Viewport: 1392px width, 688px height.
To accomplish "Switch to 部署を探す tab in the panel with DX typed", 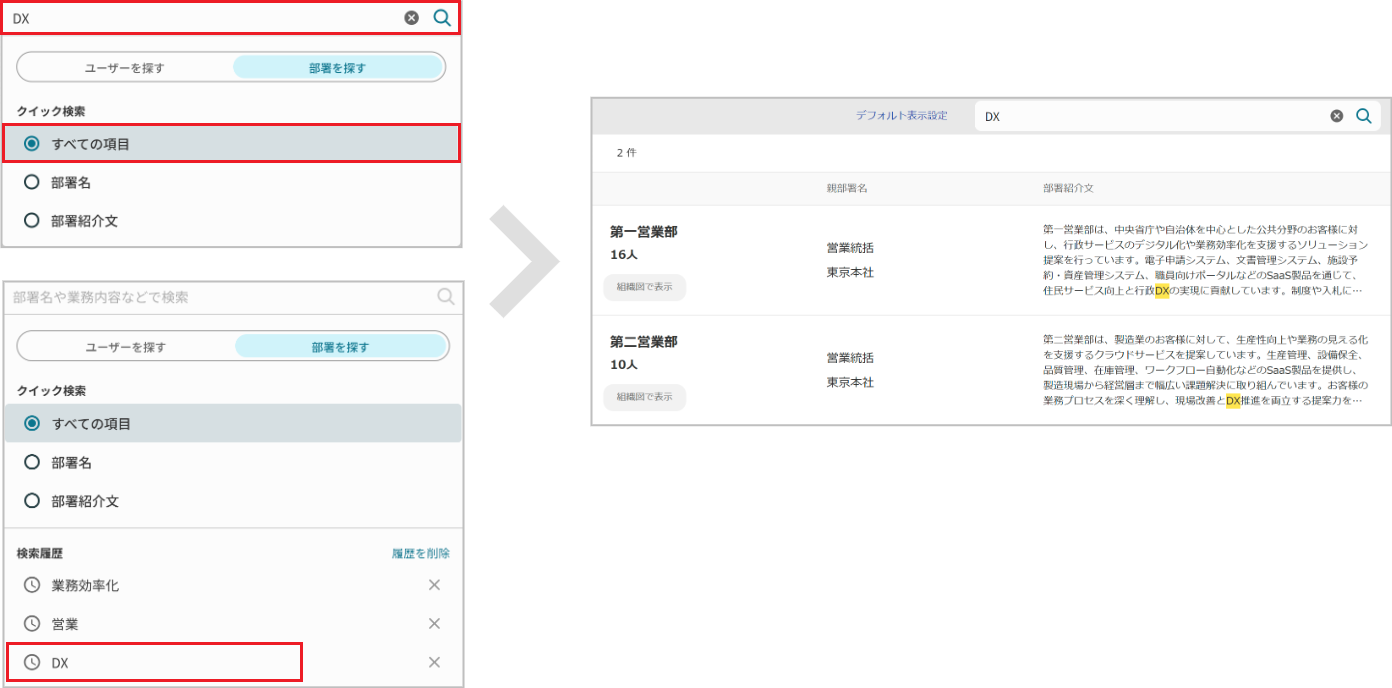I will coord(338,68).
